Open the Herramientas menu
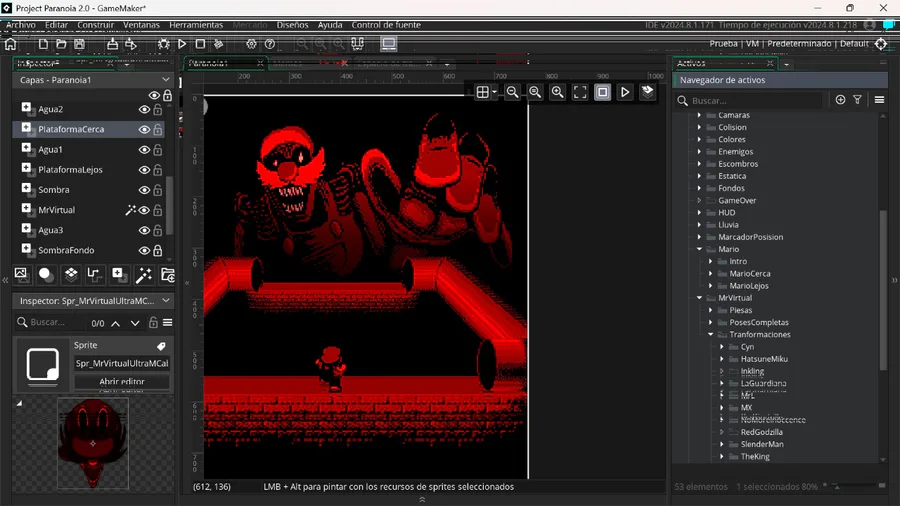Screen dimensions: 900x506 click(196, 25)
